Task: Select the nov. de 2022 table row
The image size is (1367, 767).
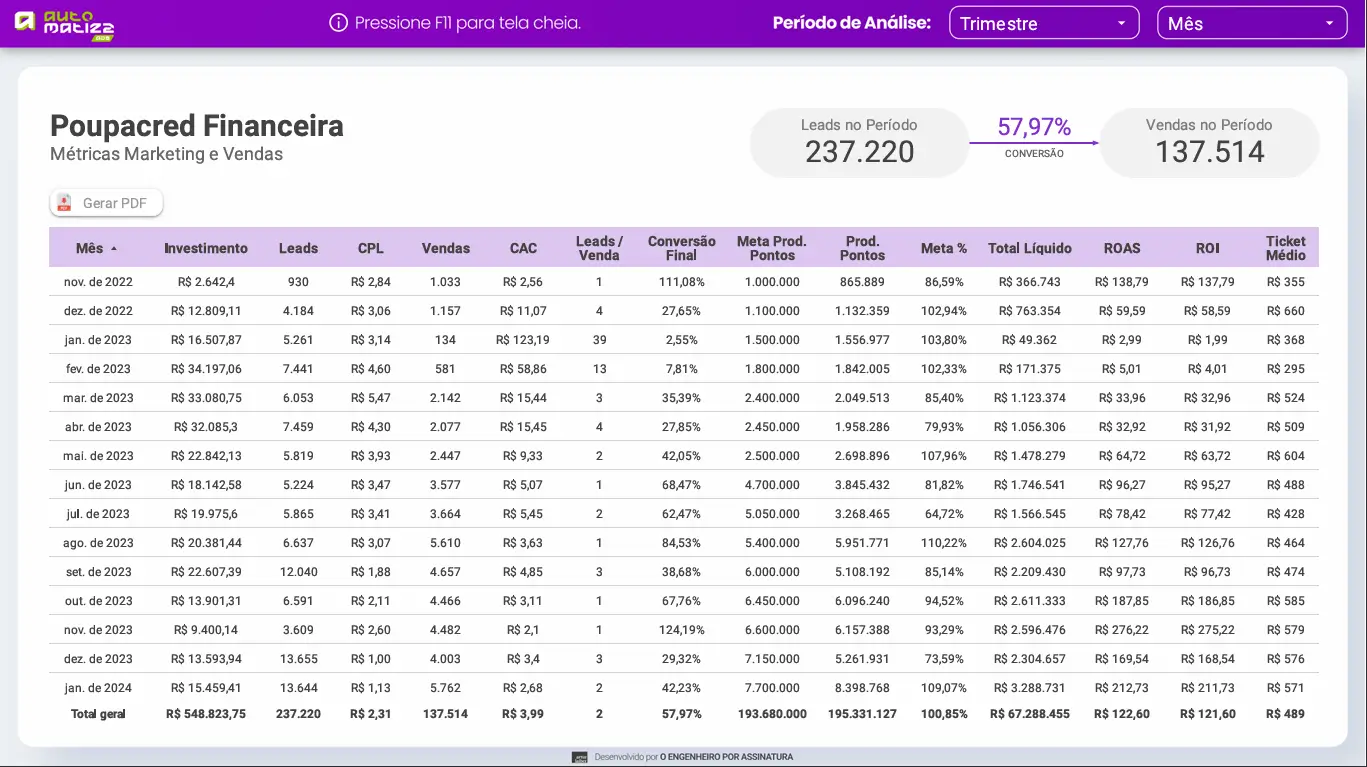Action: click(x=400, y=281)
